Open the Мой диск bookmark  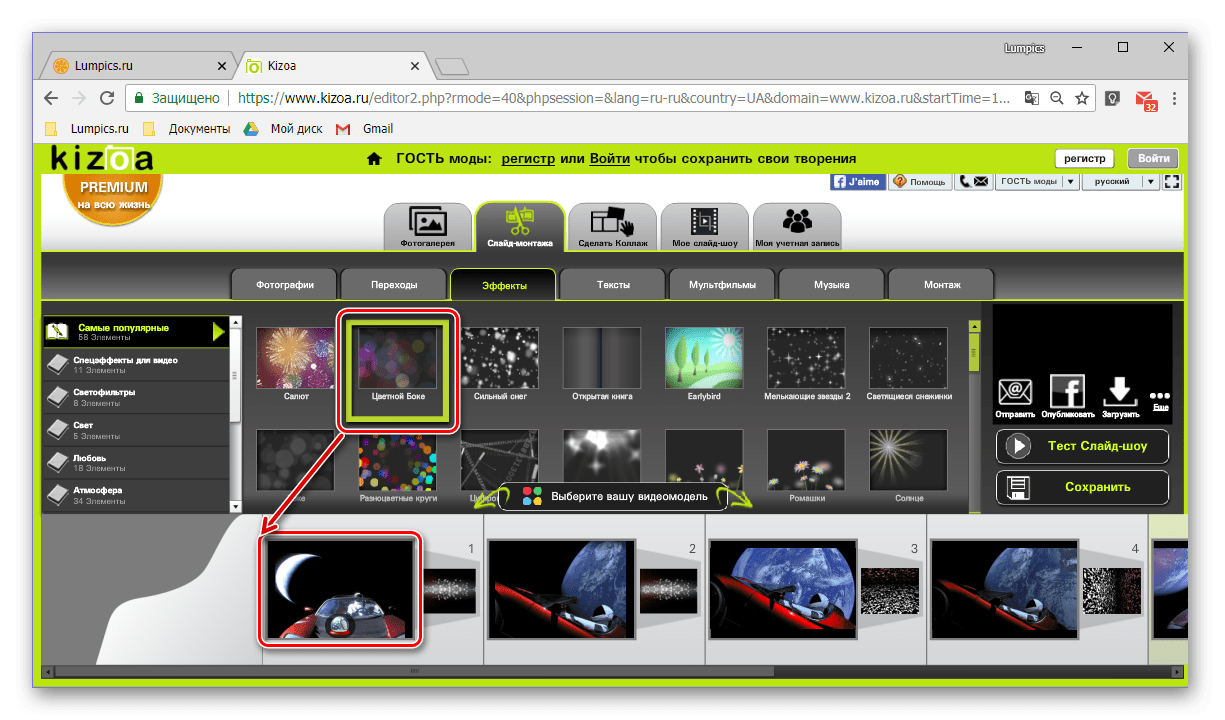[x=285, y=129]
